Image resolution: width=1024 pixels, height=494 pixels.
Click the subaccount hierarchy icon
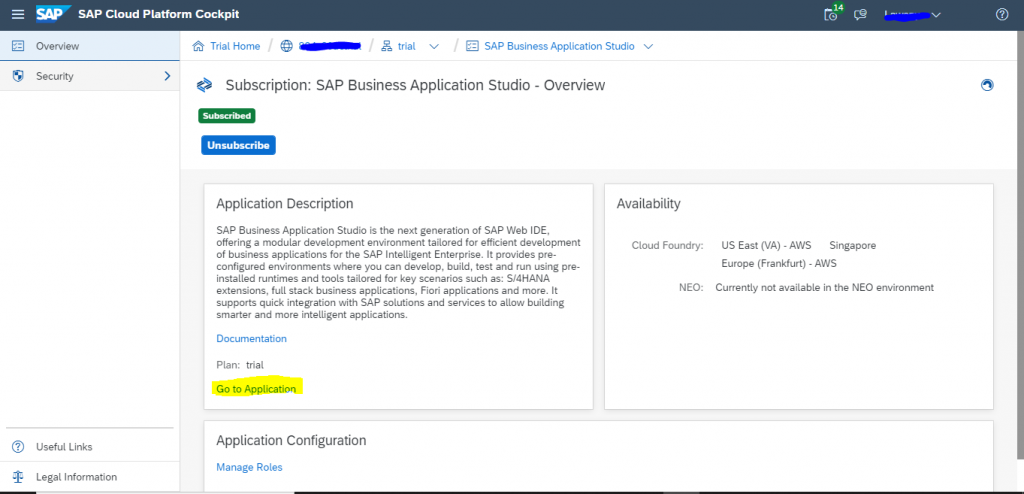click(387, 46)
